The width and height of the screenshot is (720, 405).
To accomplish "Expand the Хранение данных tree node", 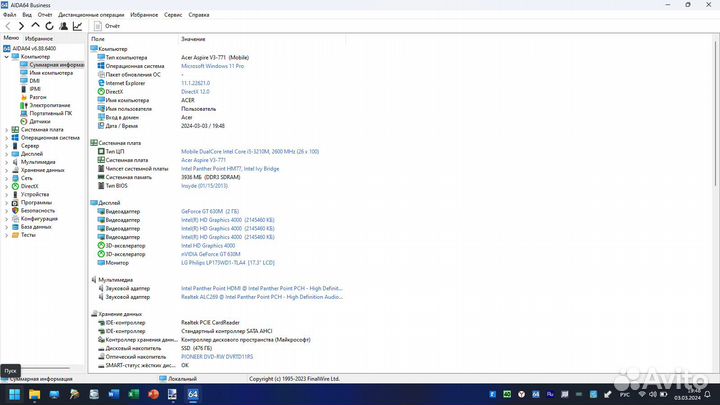I will click(6, 170).
